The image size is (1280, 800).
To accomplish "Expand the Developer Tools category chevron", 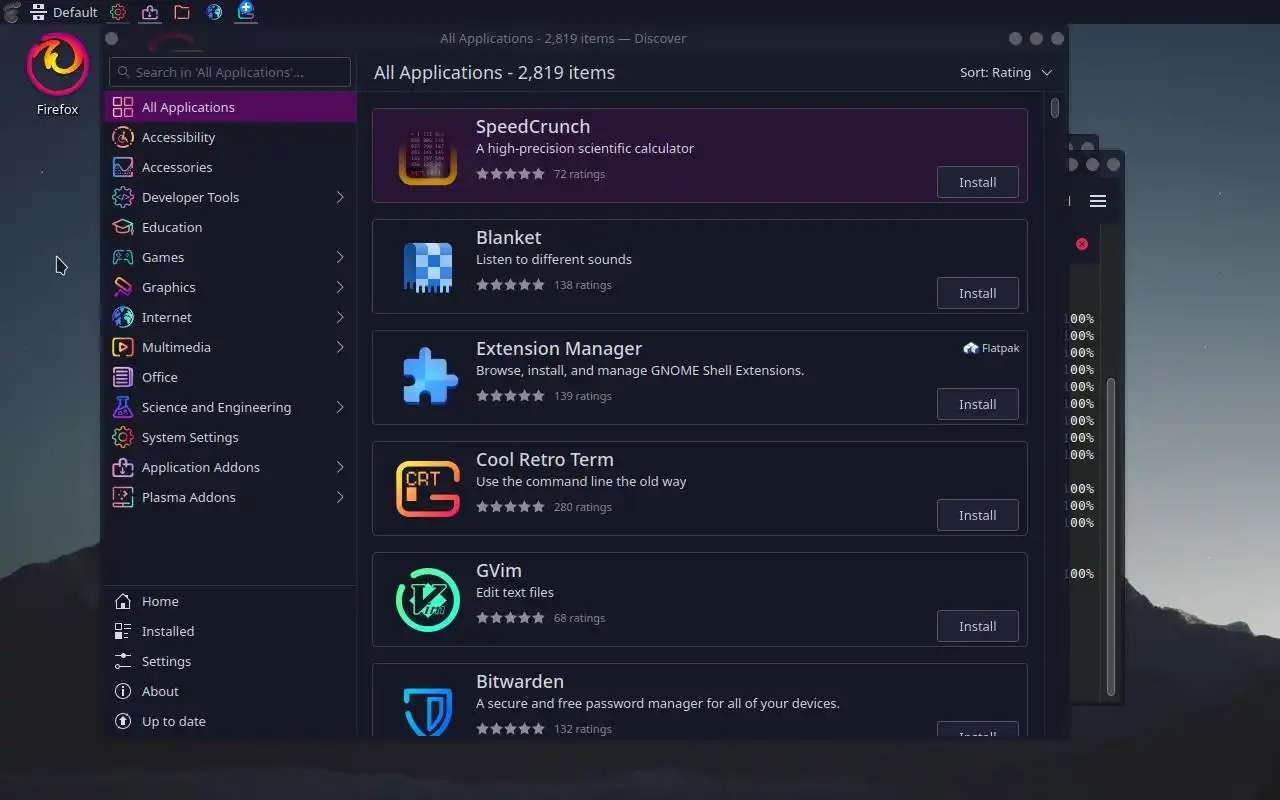I will (340, 197).
